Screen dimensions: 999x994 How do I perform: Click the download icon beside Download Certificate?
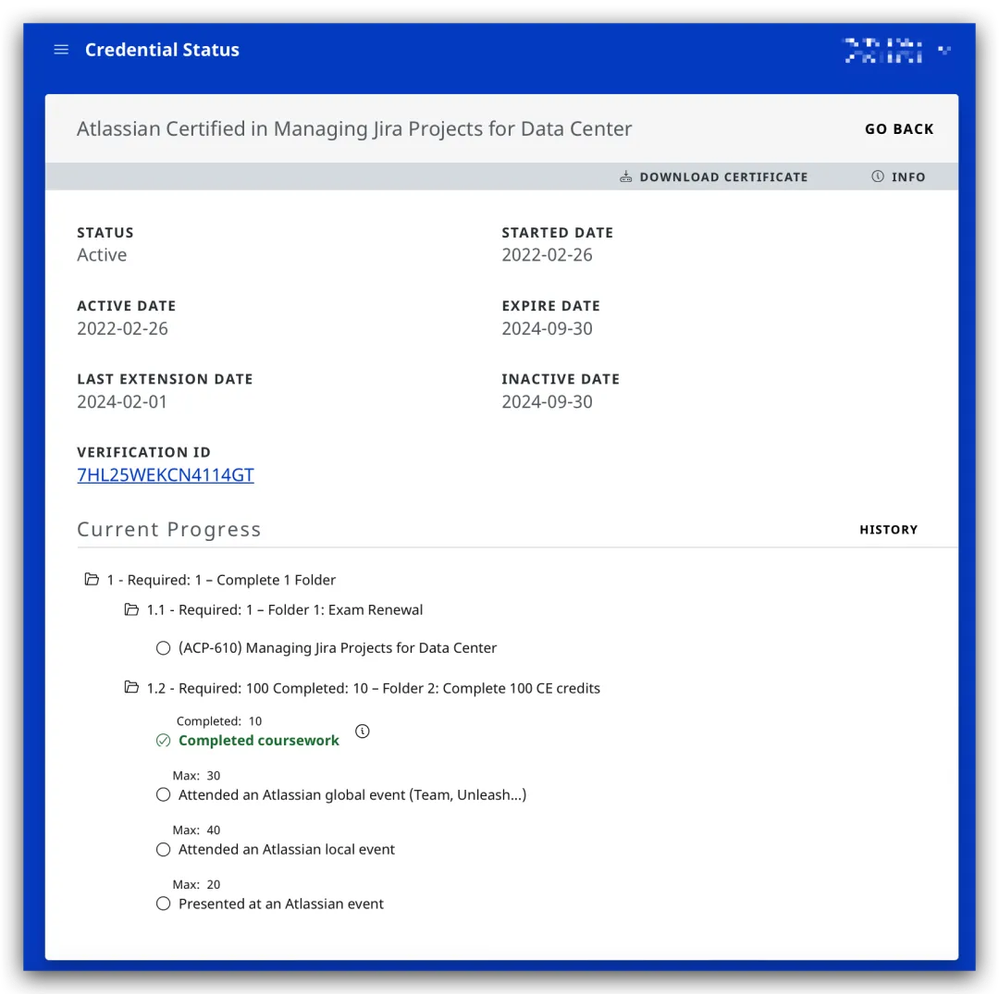click(626, 176)
